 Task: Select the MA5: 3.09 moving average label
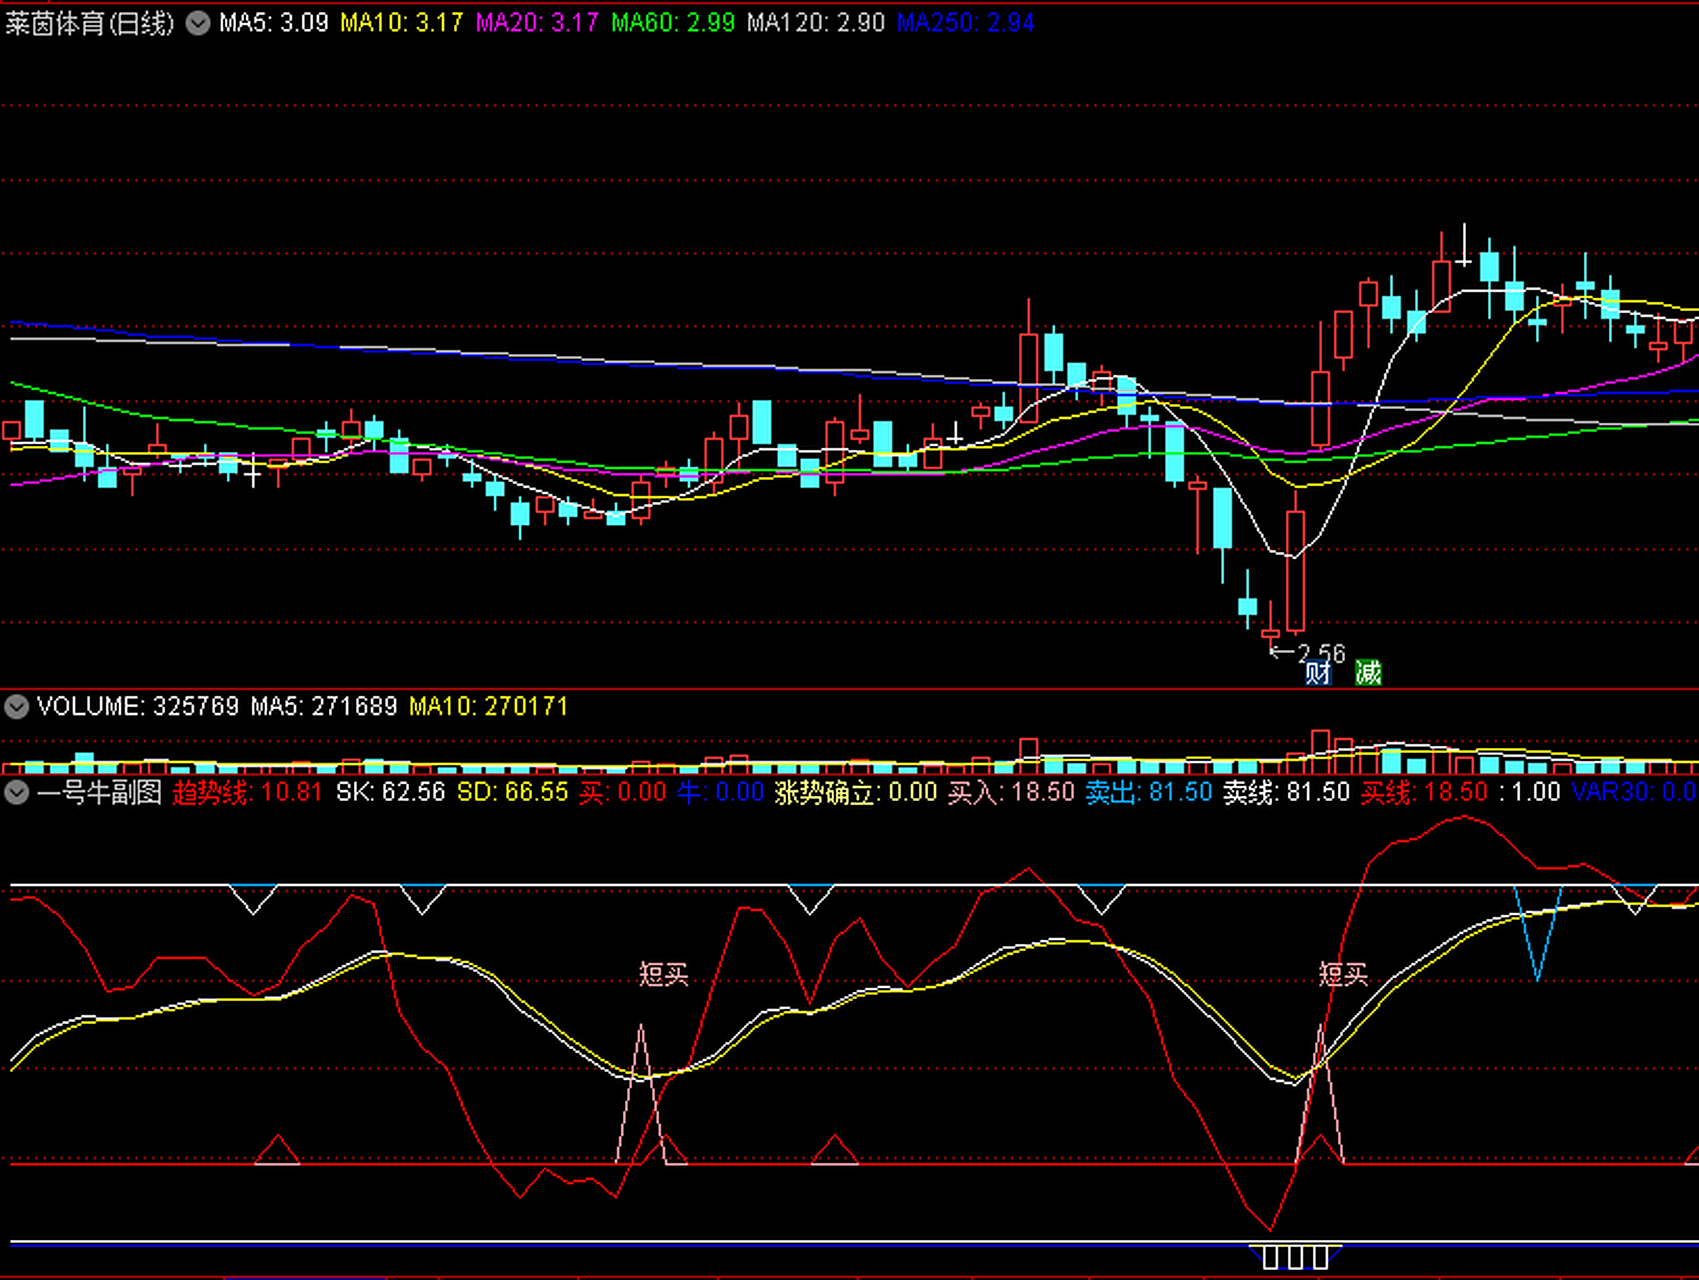[x=273, y=23]
